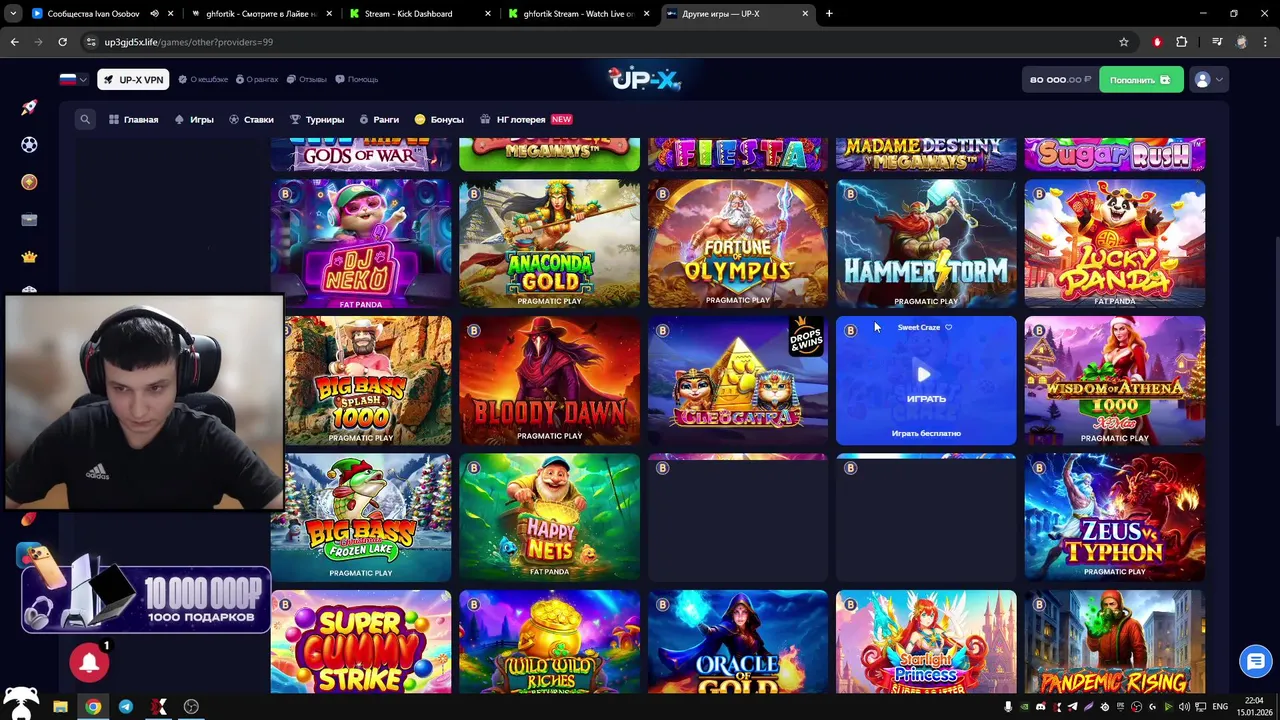The width and height of the screenshot is (1280, 720).
Task: Open new browser tab with plus icon
Action: point(829,14)
